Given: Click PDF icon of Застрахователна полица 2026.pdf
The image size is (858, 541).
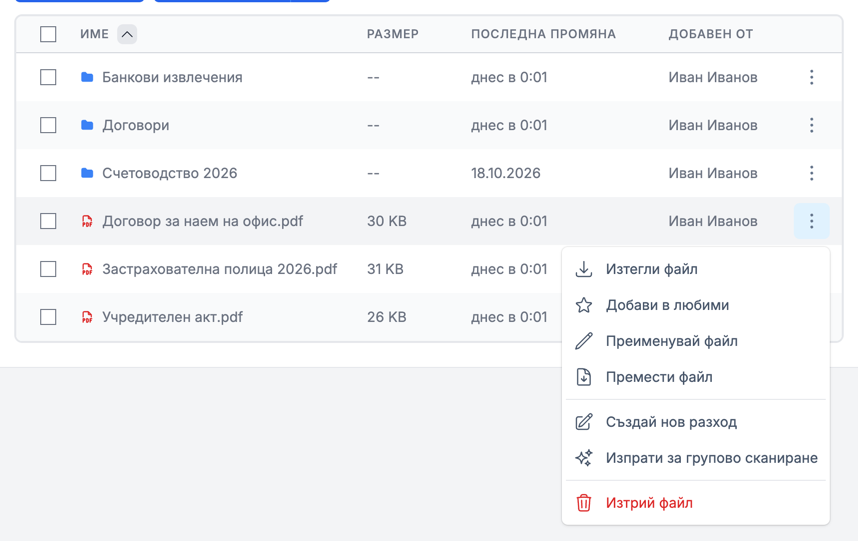Looking at the screenshot, I should 87,269.
